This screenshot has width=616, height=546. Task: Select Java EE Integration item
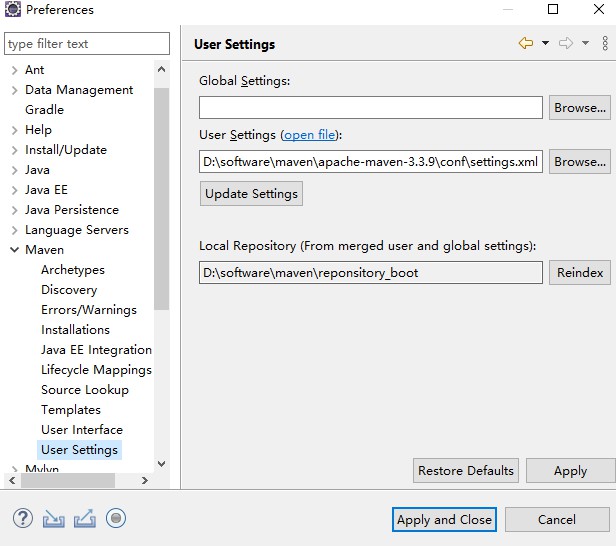[96, 350]
